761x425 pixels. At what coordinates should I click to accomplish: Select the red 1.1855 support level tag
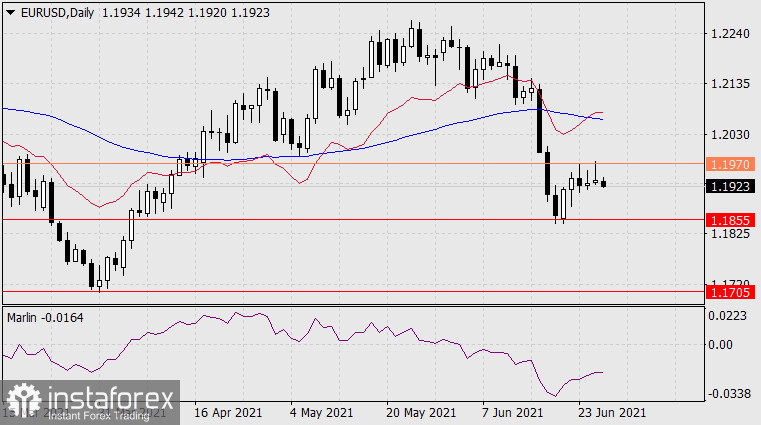[728, 219]
